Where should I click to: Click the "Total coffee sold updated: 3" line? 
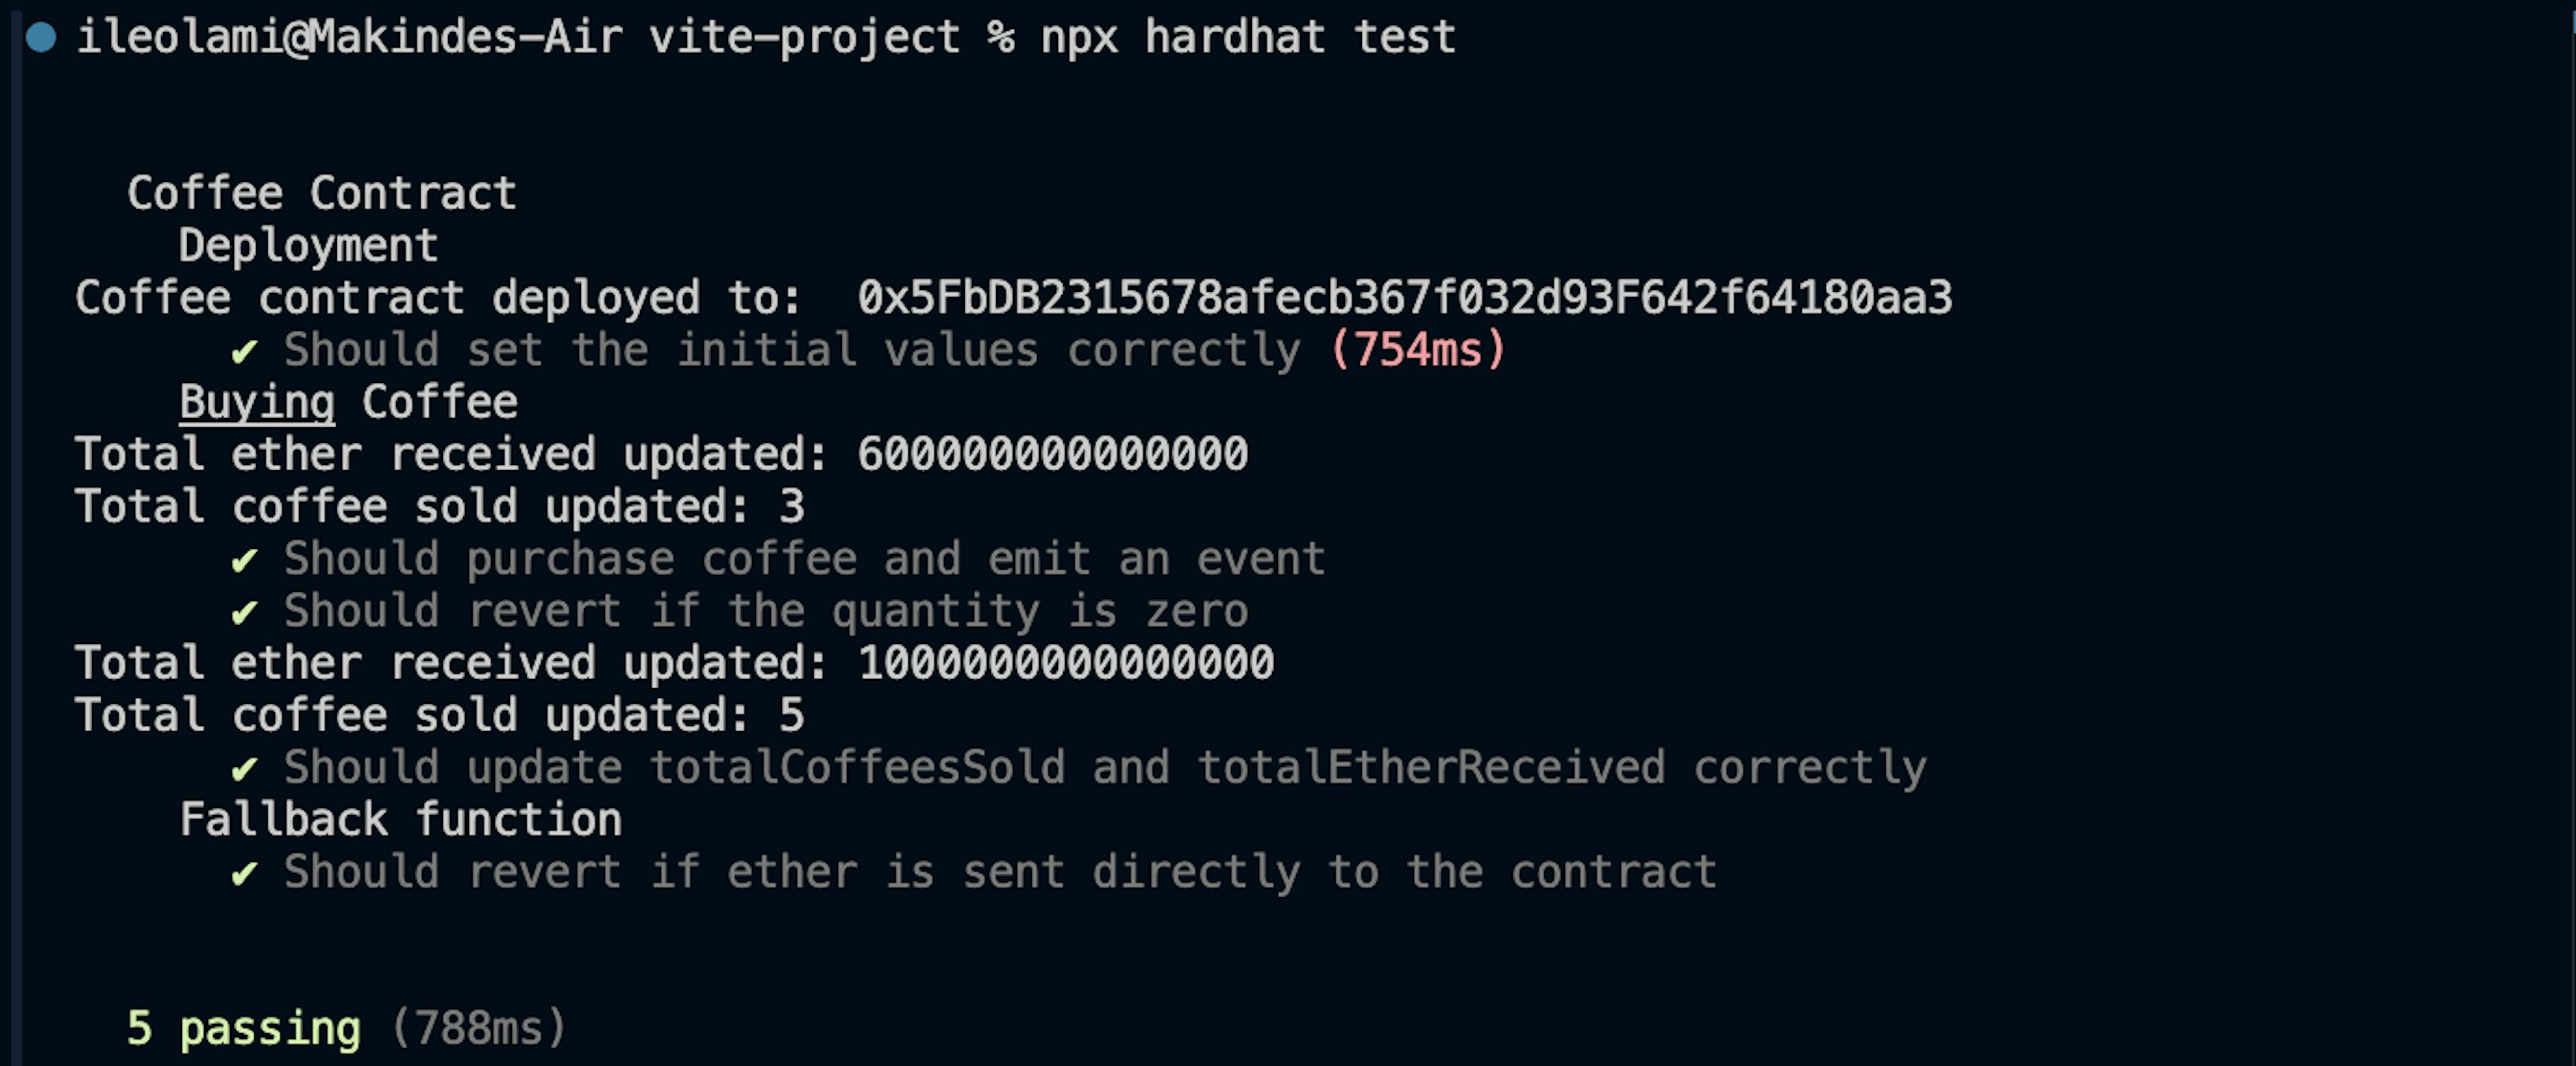[440, 507]
